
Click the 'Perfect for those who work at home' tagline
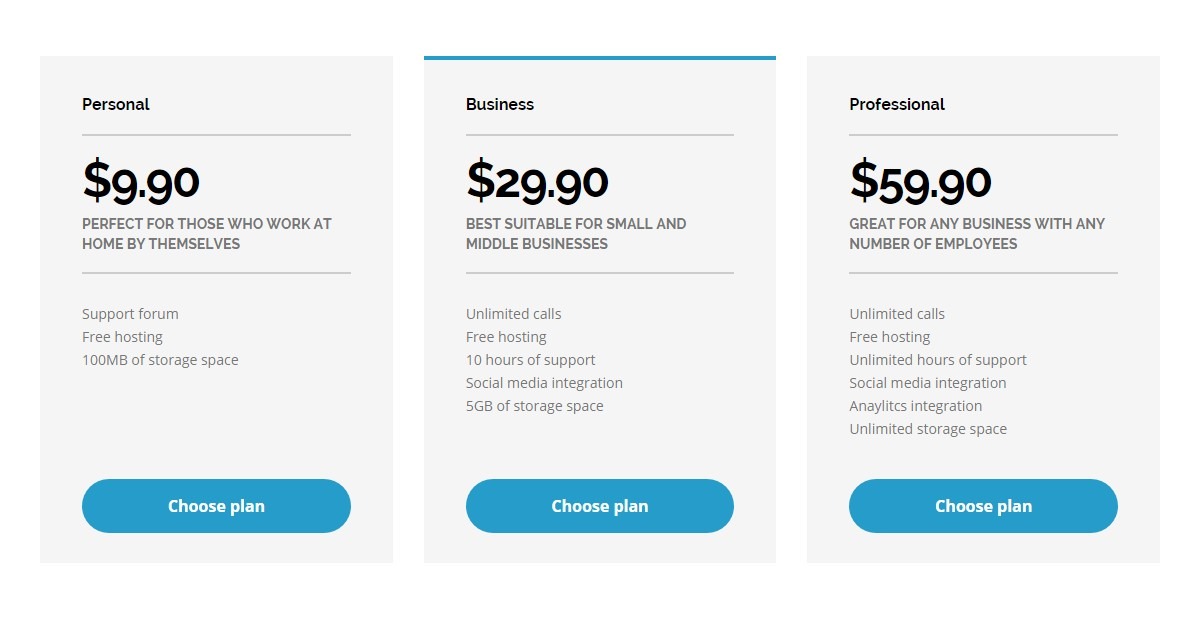click(207, 234)
